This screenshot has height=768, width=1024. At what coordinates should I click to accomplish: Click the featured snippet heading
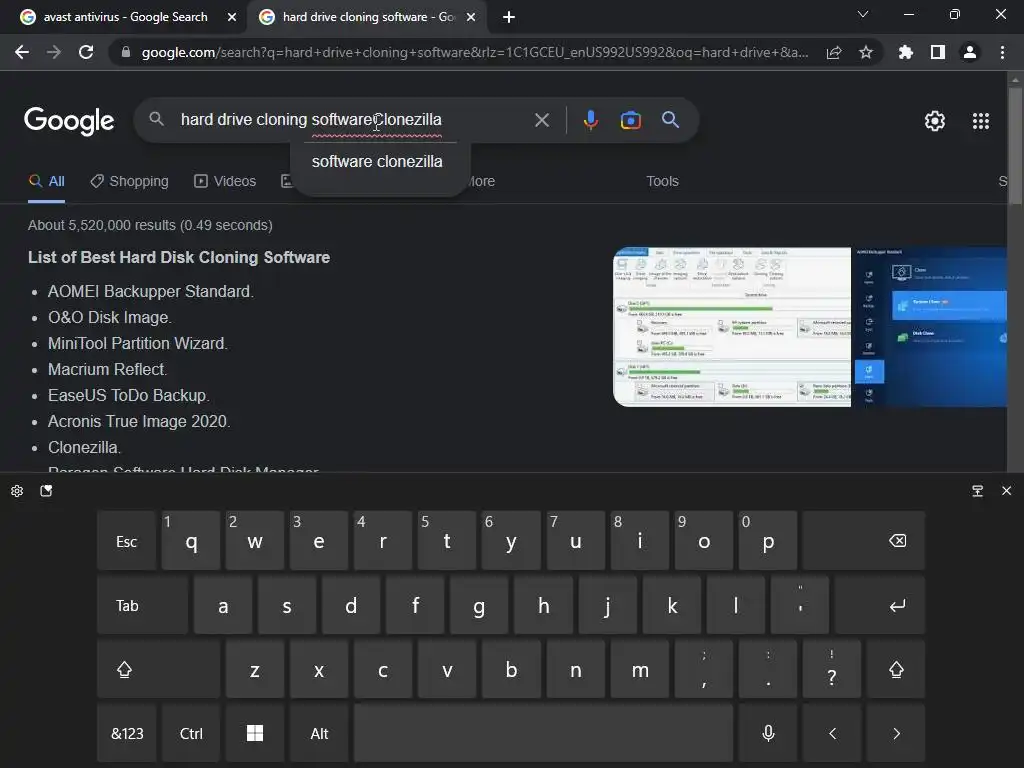point(179,257)
